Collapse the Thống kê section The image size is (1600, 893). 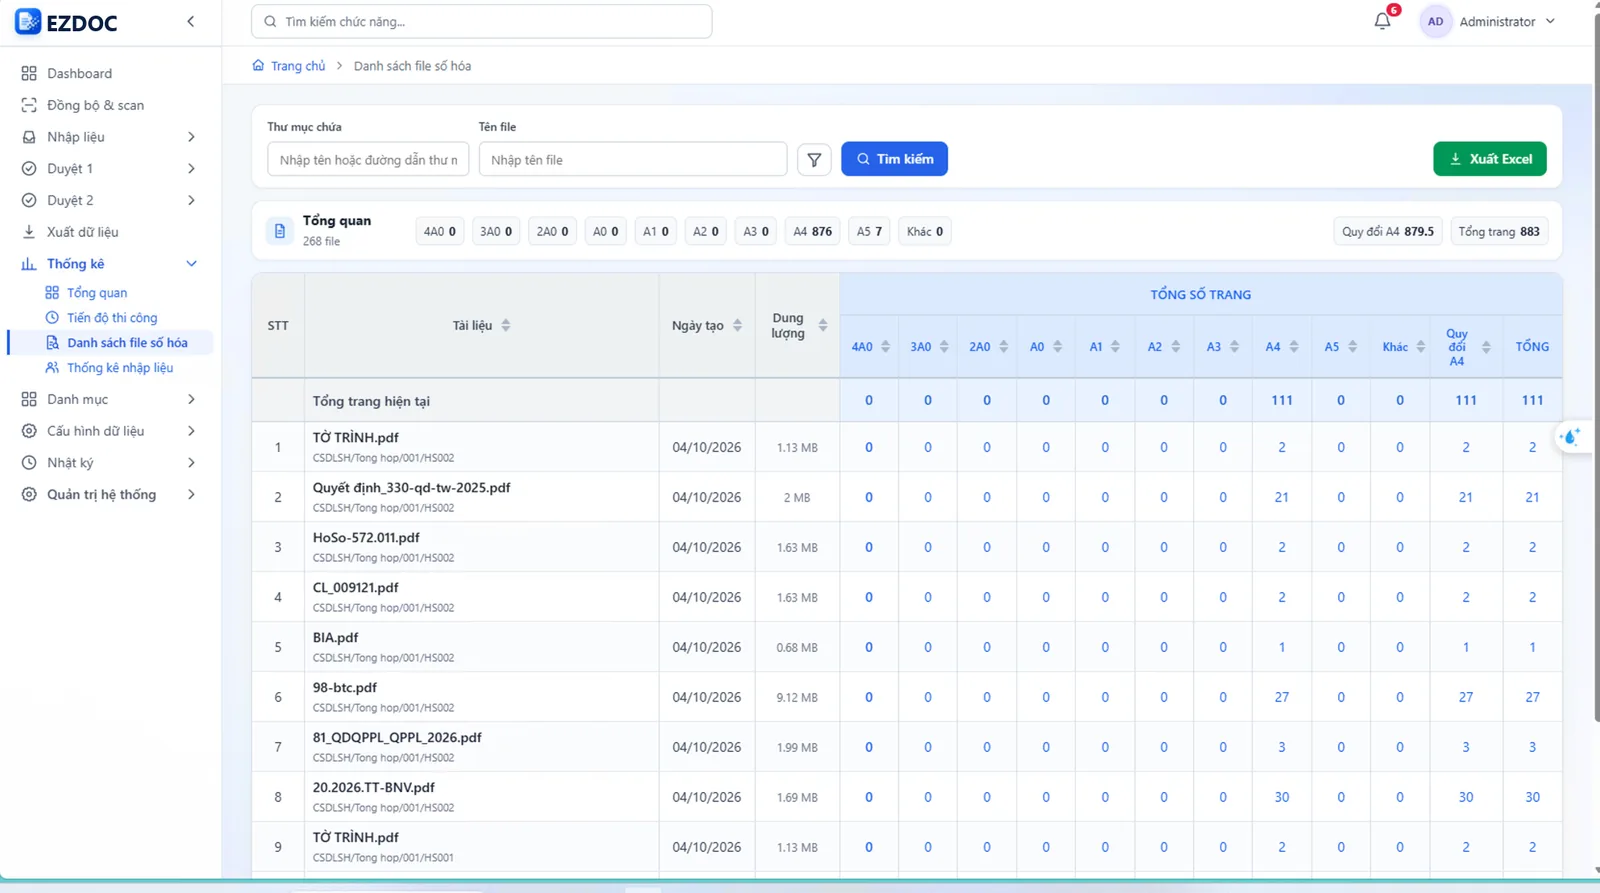(x=191, y=264)
